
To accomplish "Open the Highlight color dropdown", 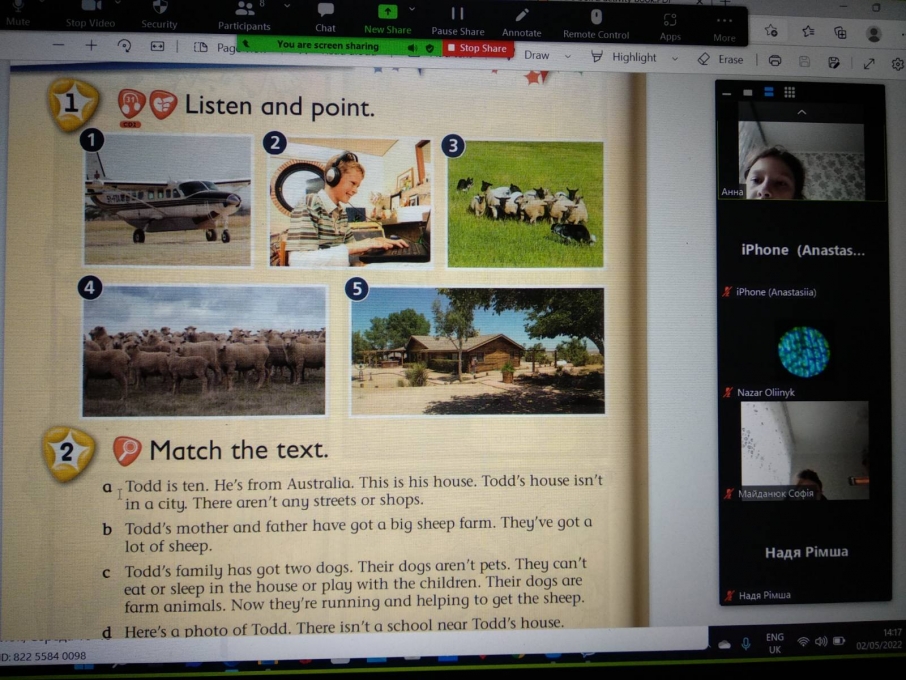I will tap(675, 59).
